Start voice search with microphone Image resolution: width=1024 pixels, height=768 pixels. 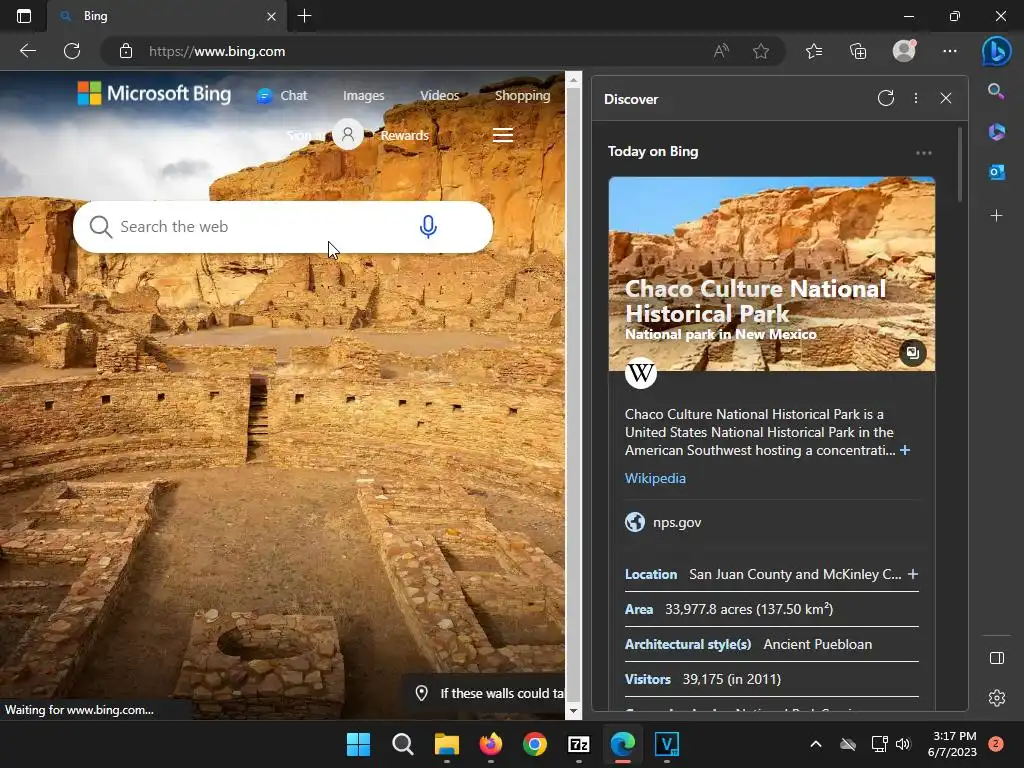(428, 227)
